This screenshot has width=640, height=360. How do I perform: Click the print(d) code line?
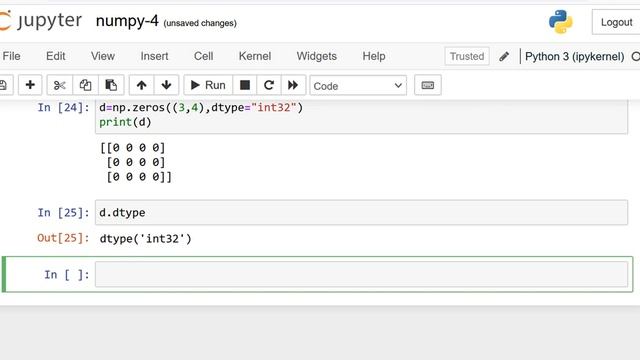coord(125,122)
